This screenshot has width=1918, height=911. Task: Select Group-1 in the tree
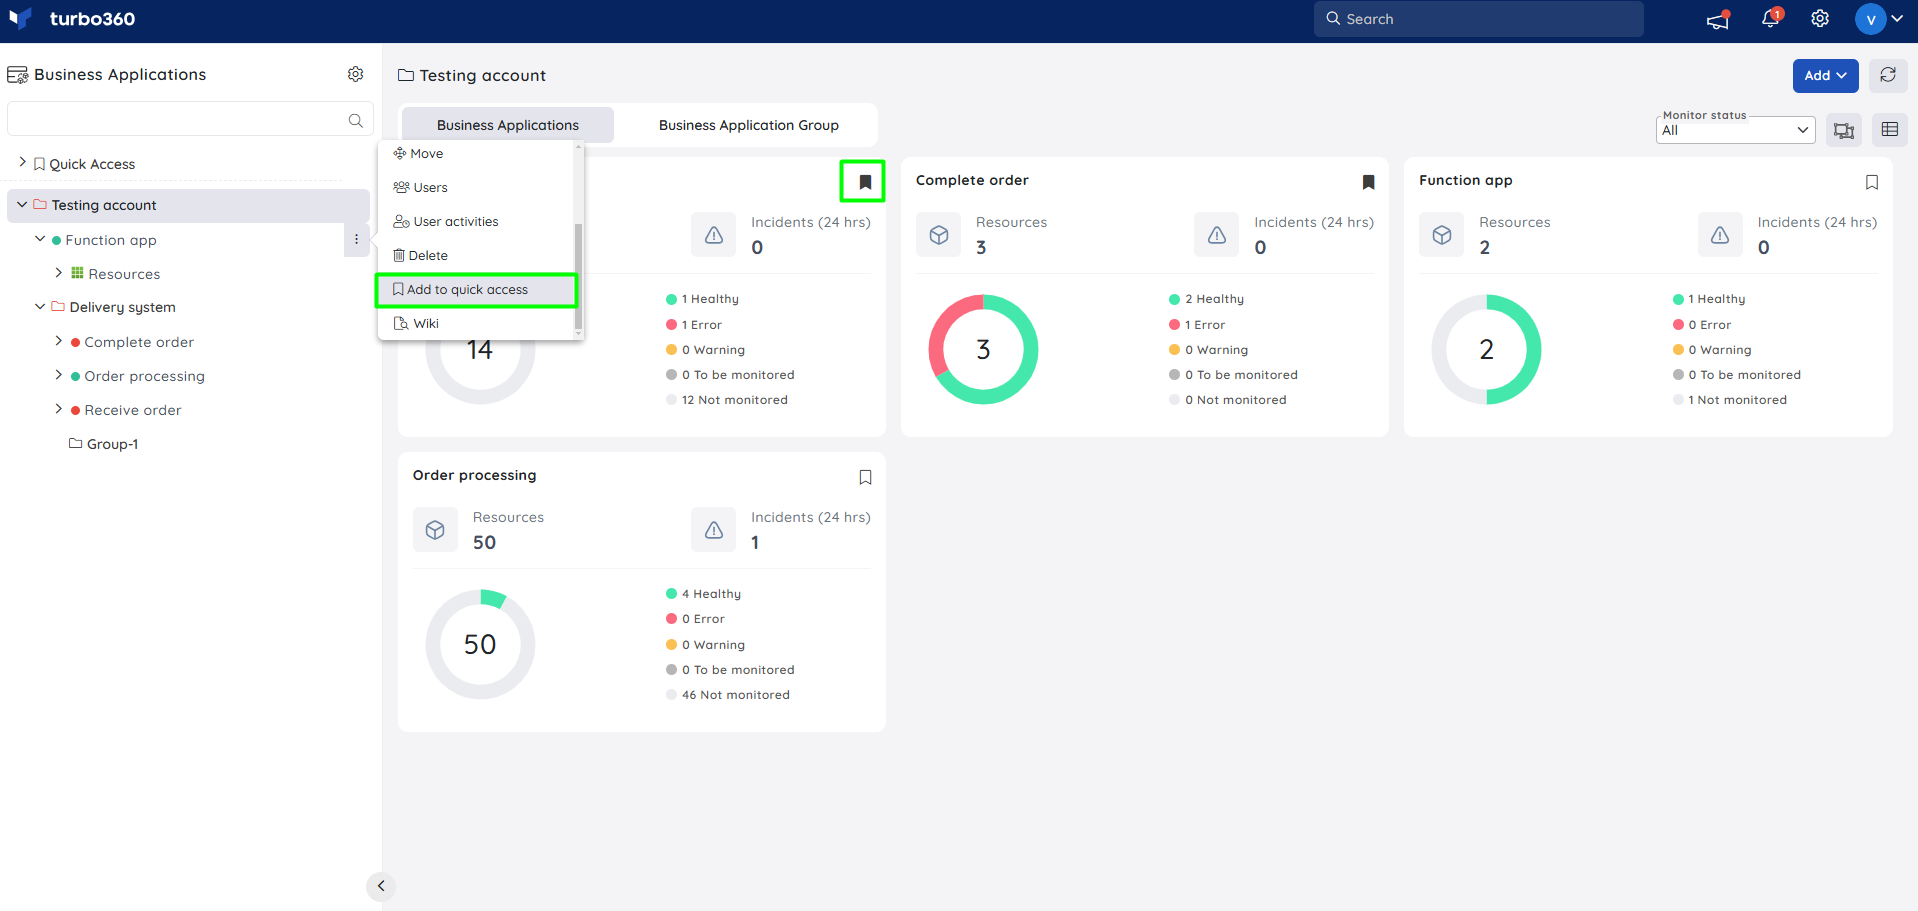coord(112,444)
